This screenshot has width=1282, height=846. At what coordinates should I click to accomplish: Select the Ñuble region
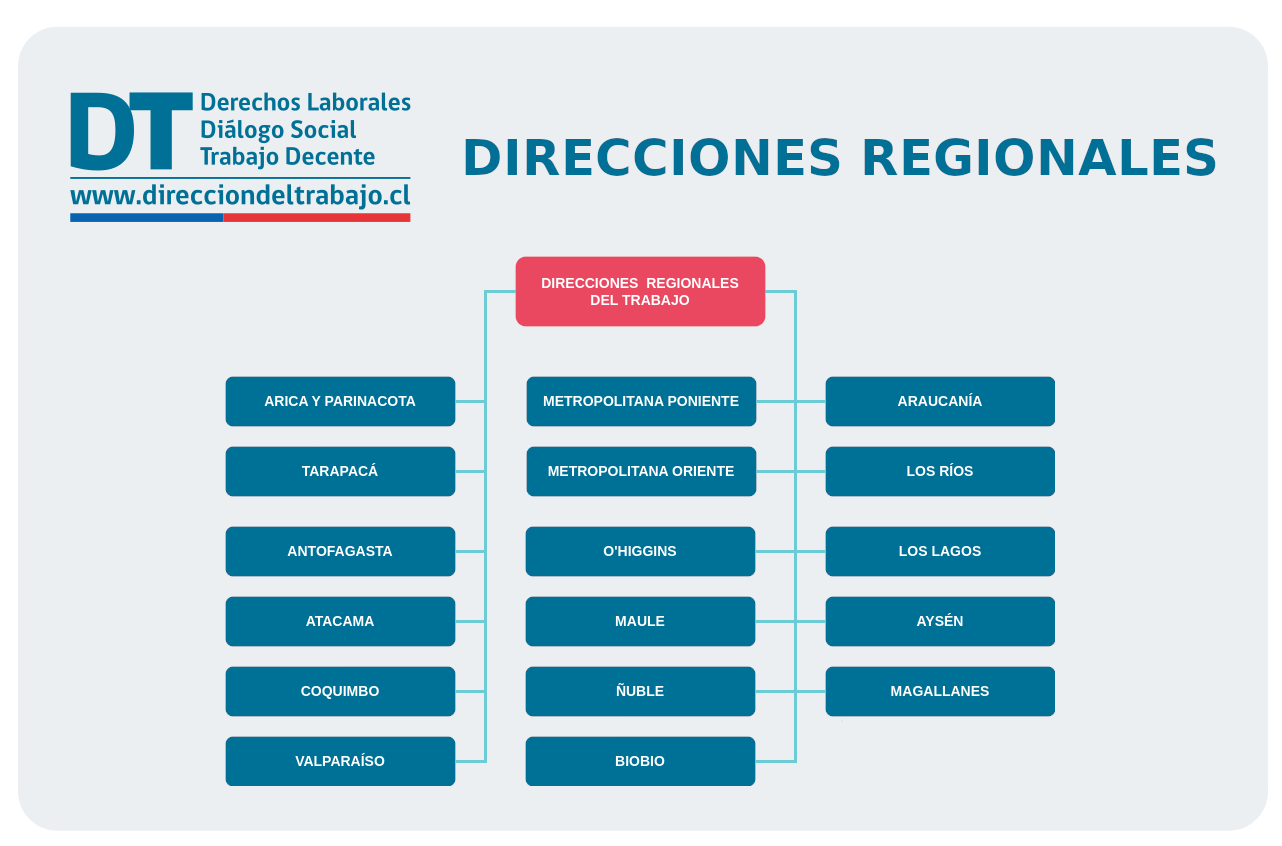[640, 691]
